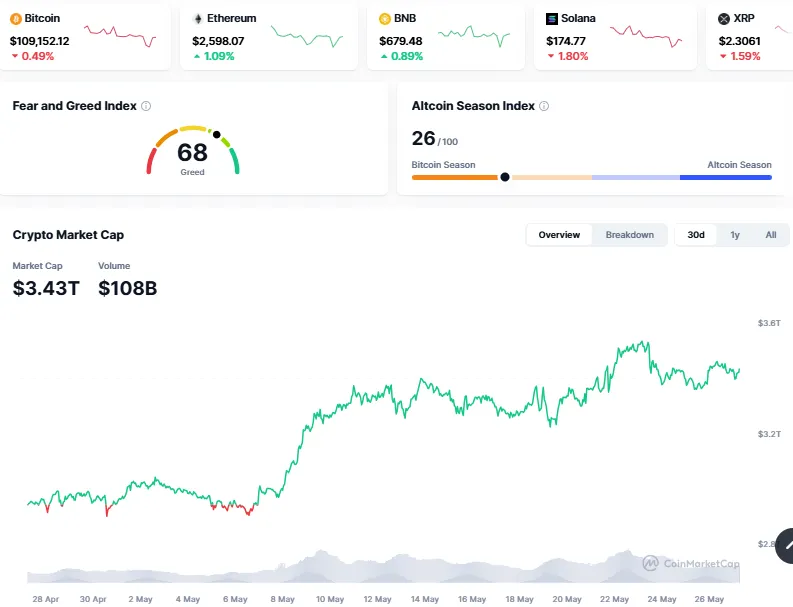The width and height of the screenshot is (793, 607).
Task: Click the Altcoin Season Index slider marker
Action: 505,177
